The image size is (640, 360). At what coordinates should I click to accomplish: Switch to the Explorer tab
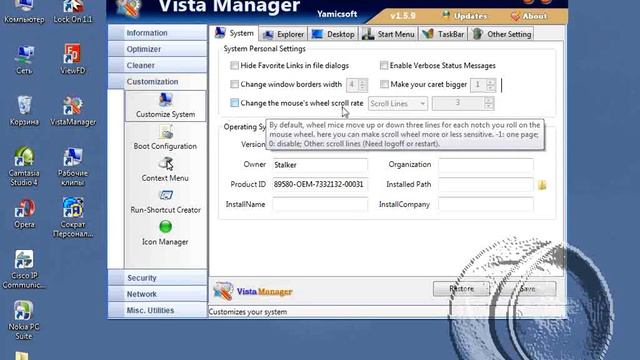pyautogui.click(x=283, y=34)
